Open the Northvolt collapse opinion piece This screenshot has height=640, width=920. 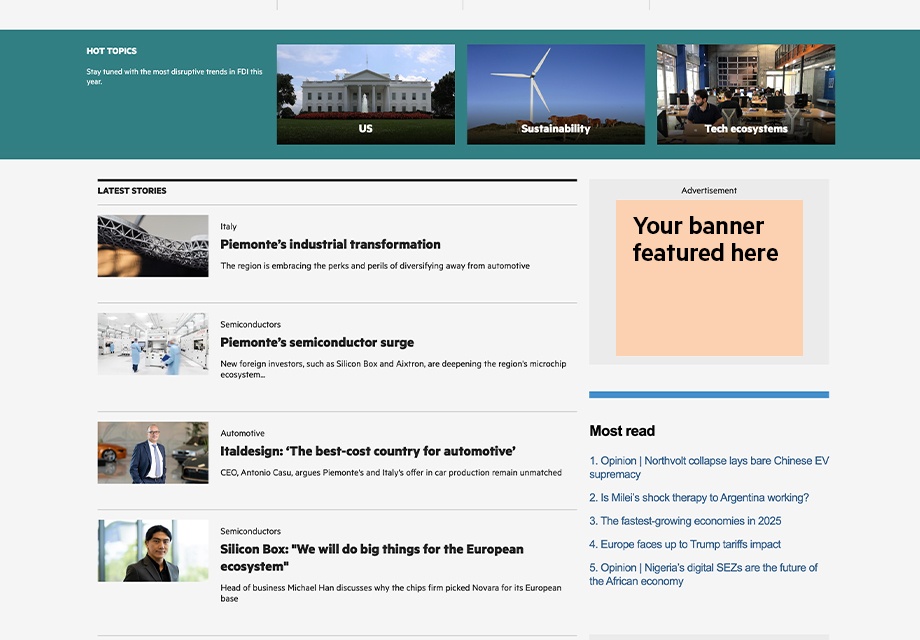click(710, 467)
